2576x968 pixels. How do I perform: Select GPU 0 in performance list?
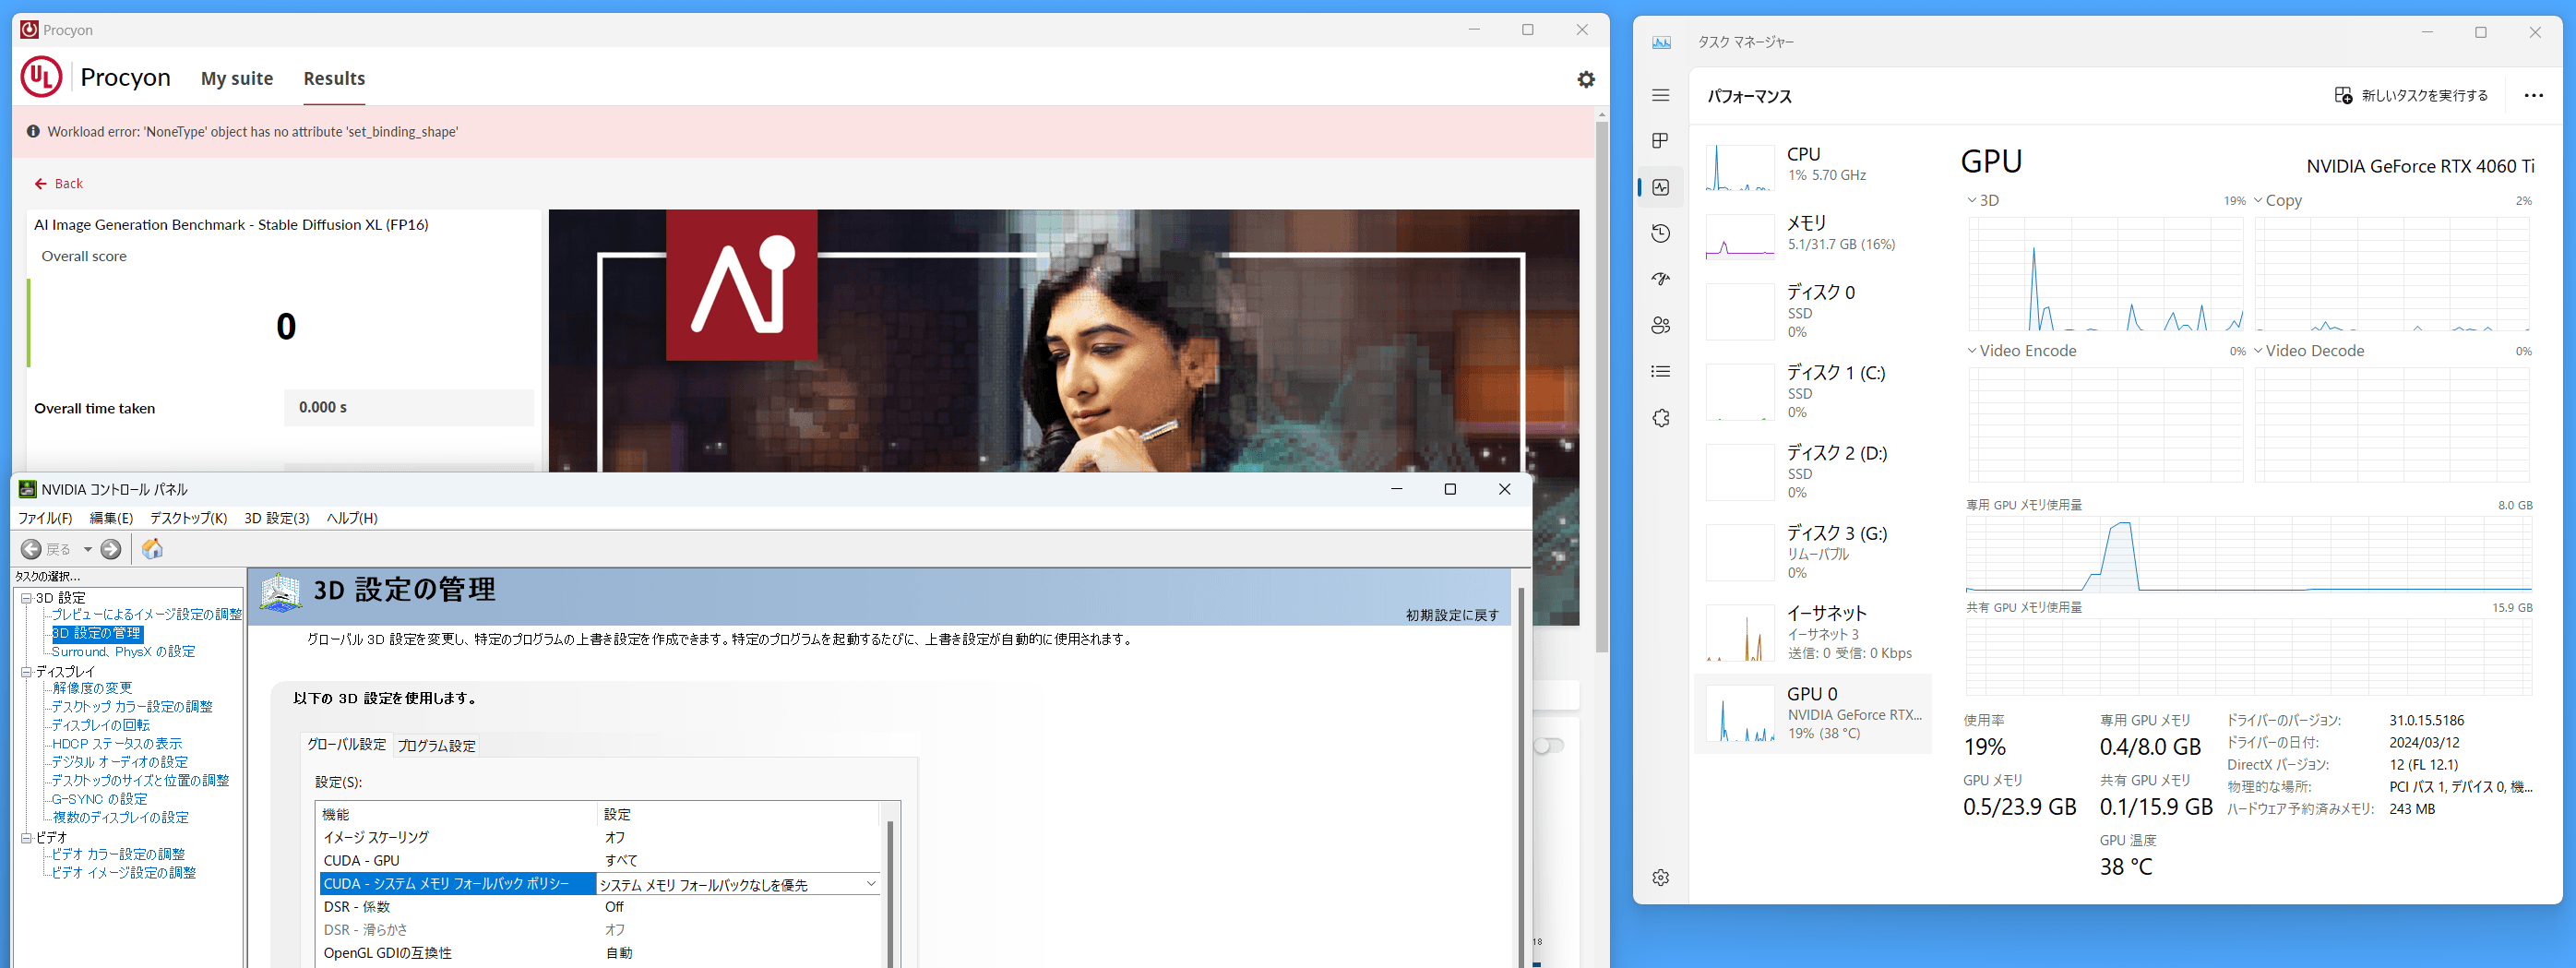pyautogui.click(x=1813, y=713)
